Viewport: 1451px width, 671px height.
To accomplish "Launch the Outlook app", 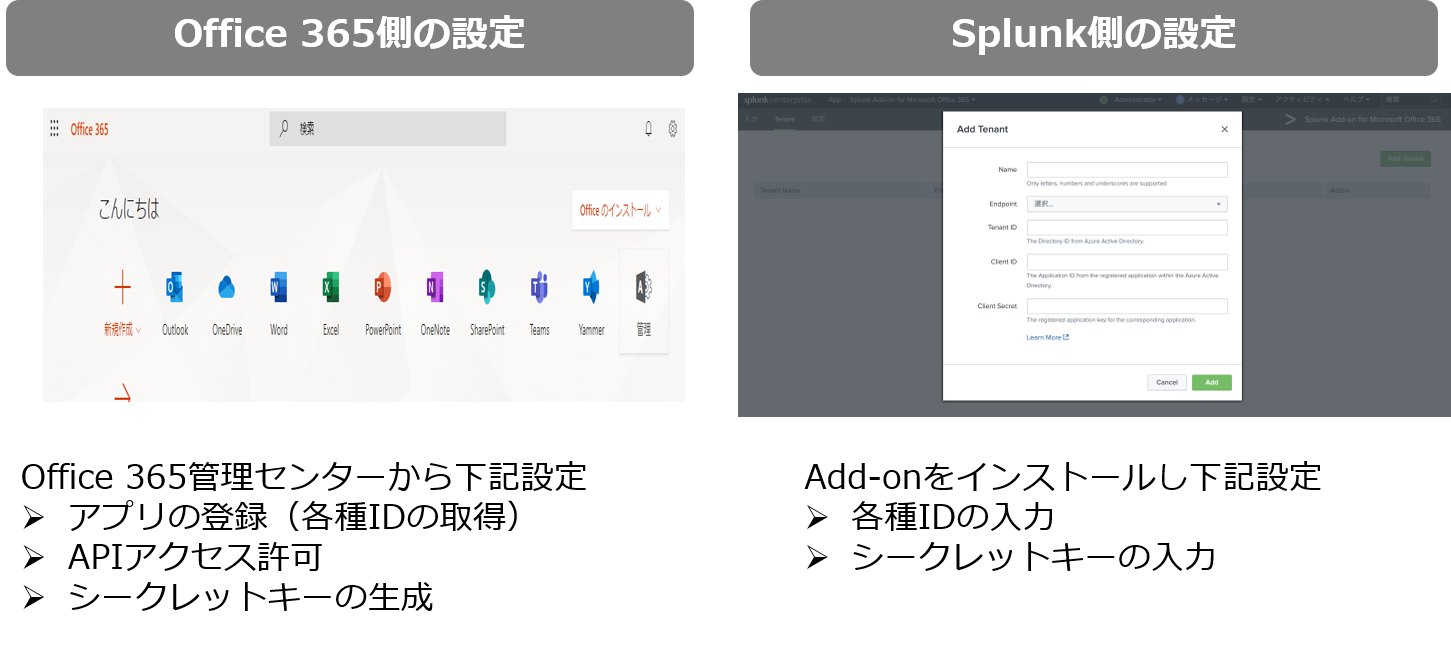I will point(175,305).
